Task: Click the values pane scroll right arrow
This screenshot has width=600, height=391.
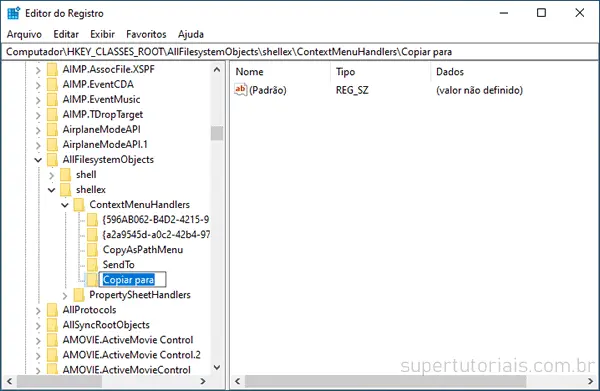Action: click(590, 381)
